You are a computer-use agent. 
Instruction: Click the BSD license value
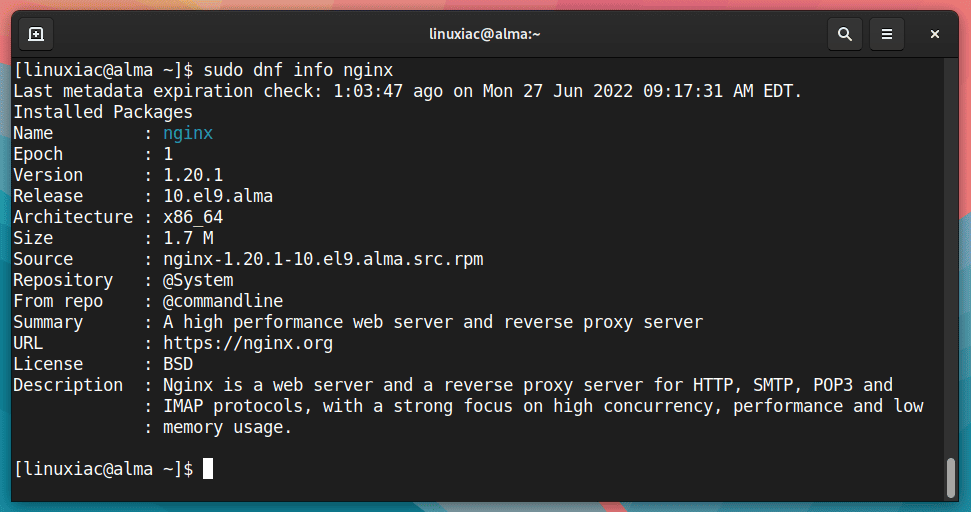[x=178, y=364]
